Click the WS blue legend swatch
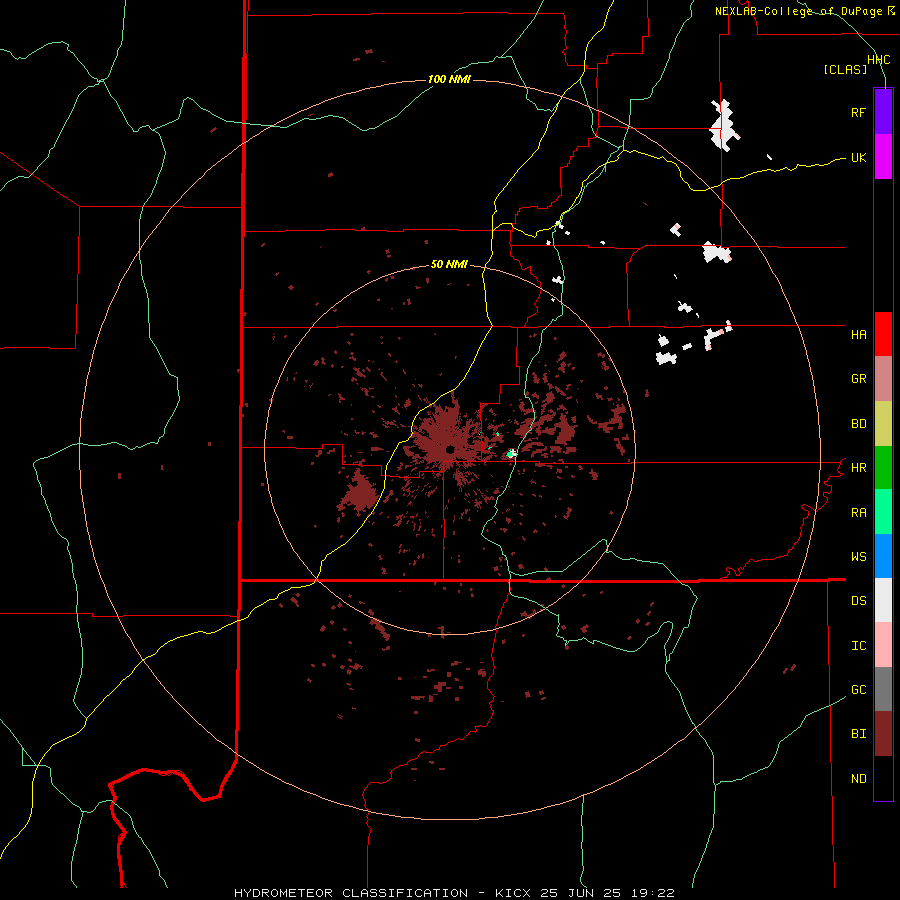900x900 pixels. tap(883, 556)
